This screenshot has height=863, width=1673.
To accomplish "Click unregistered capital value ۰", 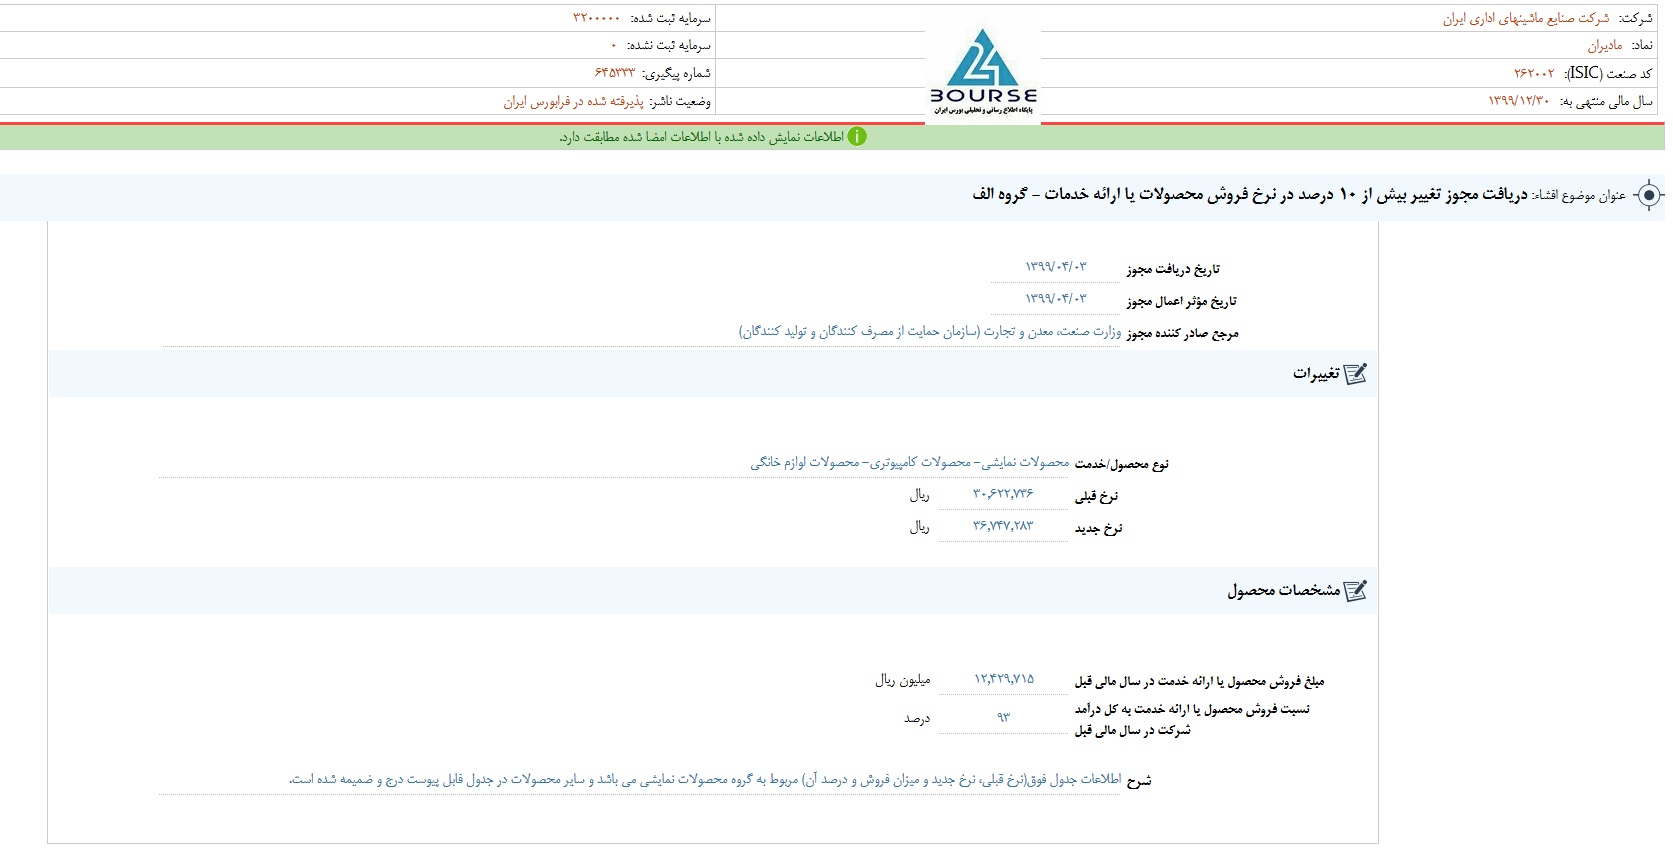I will click(x=614, y=46).
